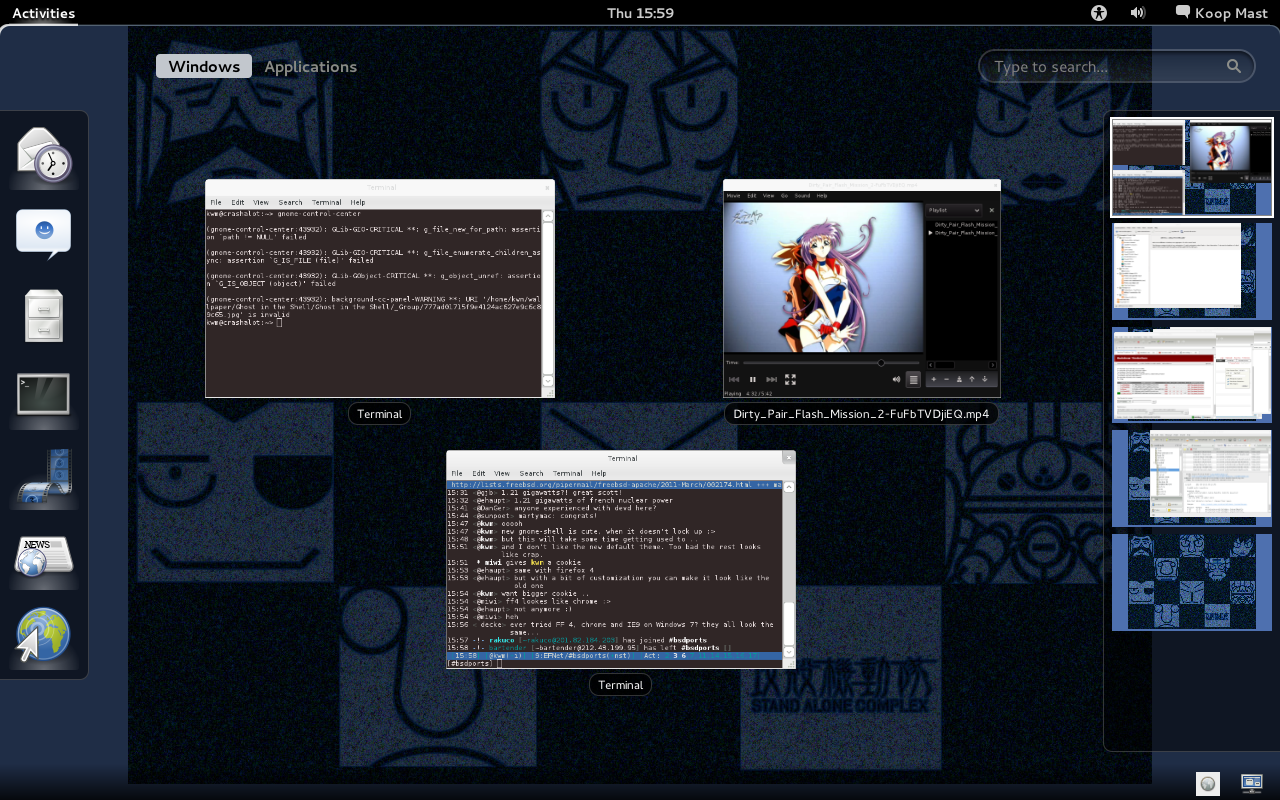Open Edit menu in the video player
Viewport: 1280px width, 800px height.
pos(752,196)
